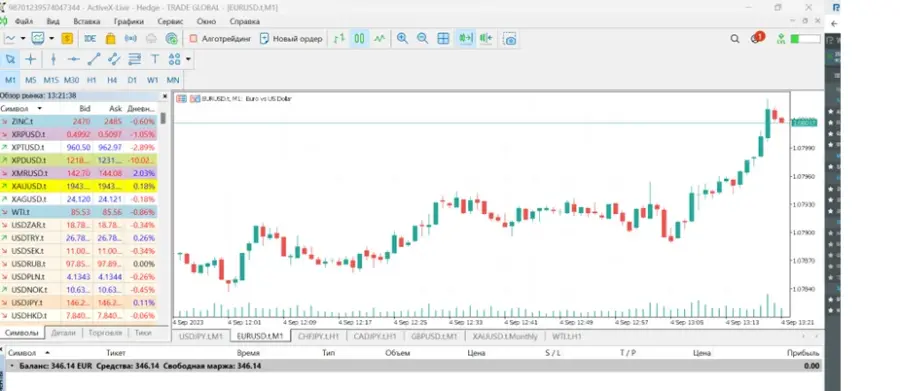Open the Графики menu
The image size is (900, 391).
point(129,21)
